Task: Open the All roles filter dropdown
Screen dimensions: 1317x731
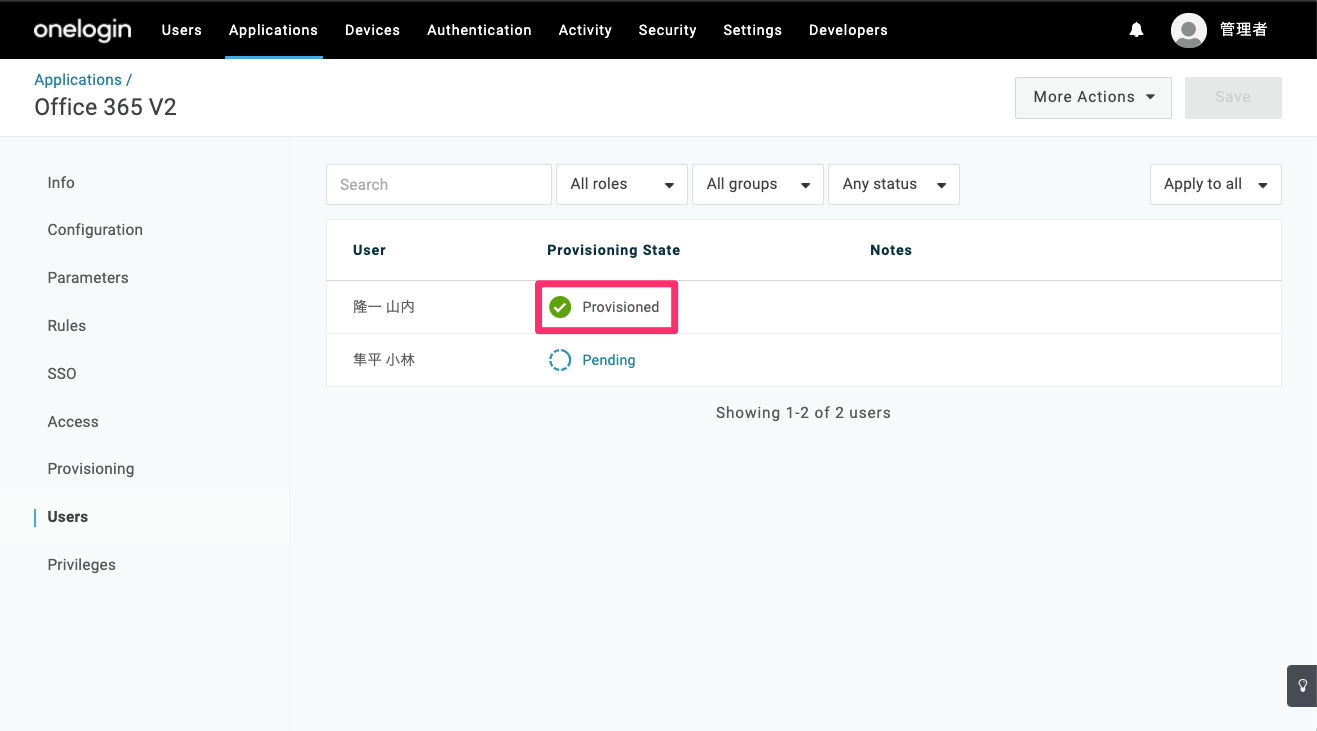Action: coord(622,184)
